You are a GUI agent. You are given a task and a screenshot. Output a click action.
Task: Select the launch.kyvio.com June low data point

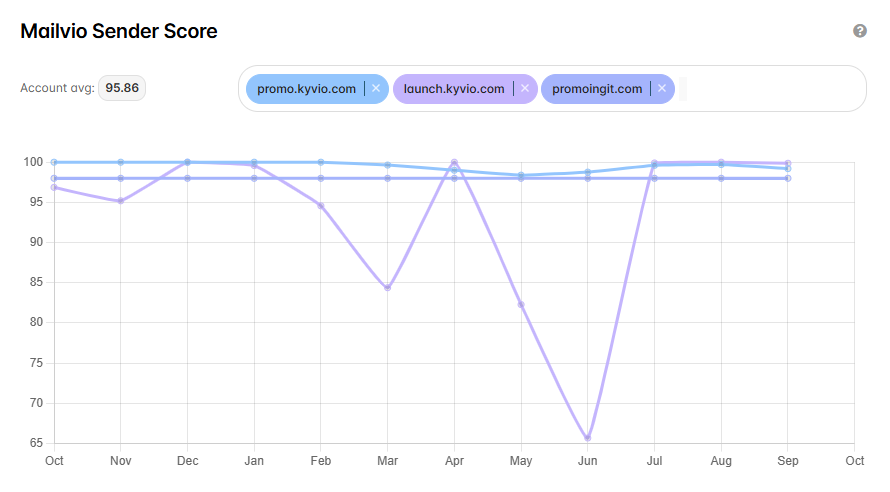click(x=587, y=438)
